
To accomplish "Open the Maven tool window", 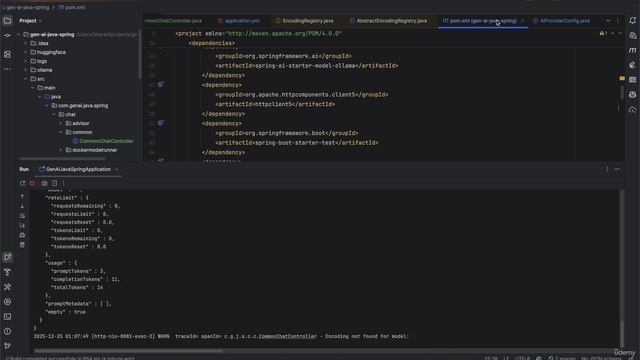I will coord(632,50).
